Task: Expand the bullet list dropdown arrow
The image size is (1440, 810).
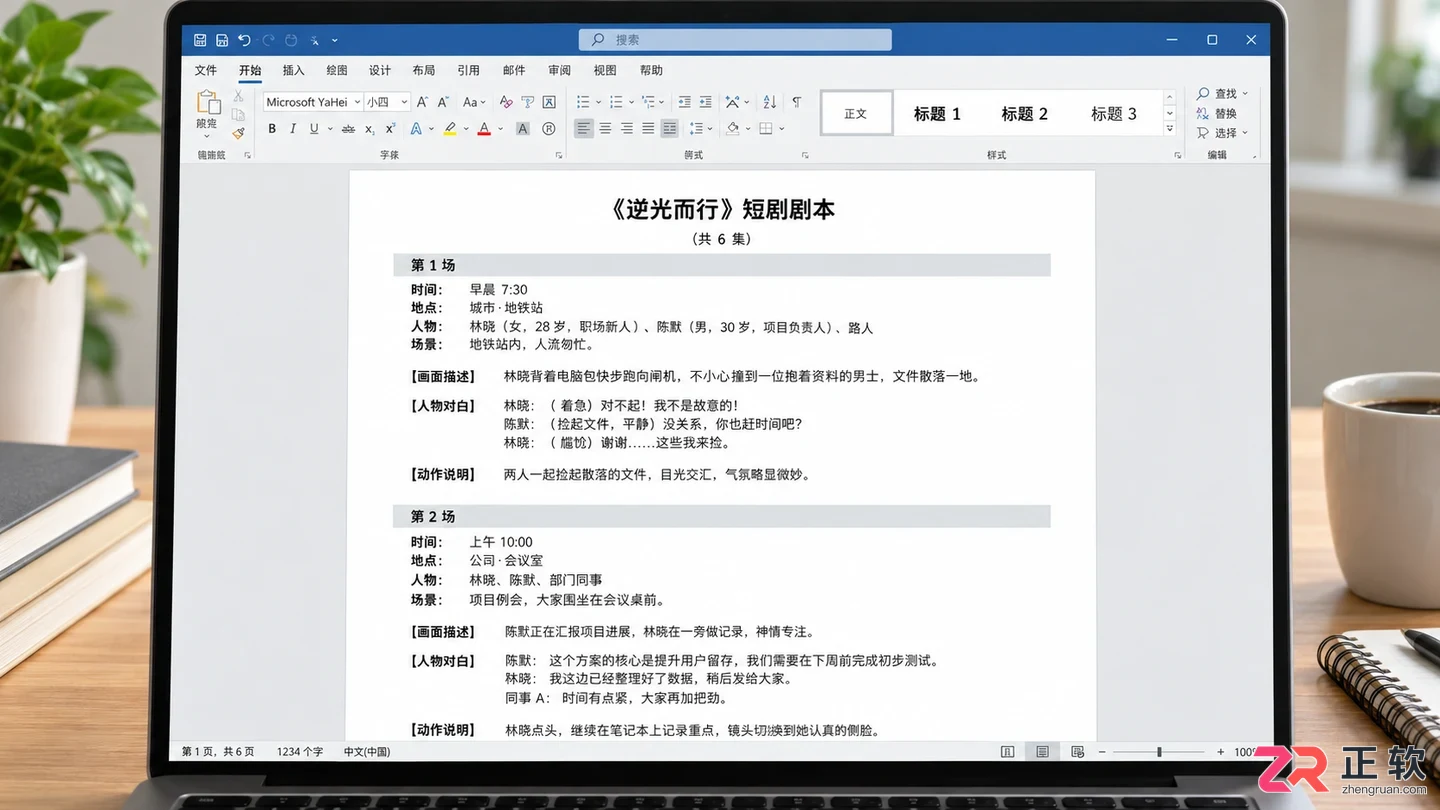Action: (x=598, y=102)
